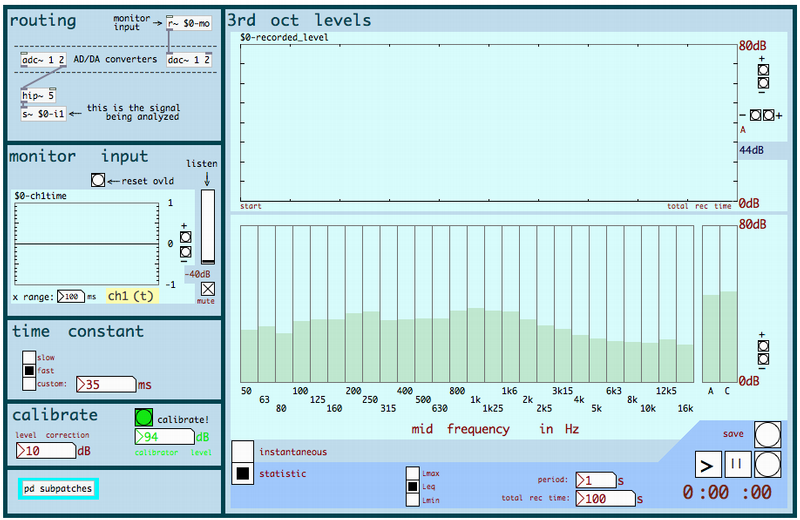Select the custom time constant radio
The image size is (800, 520).
[x=29, y=383]
